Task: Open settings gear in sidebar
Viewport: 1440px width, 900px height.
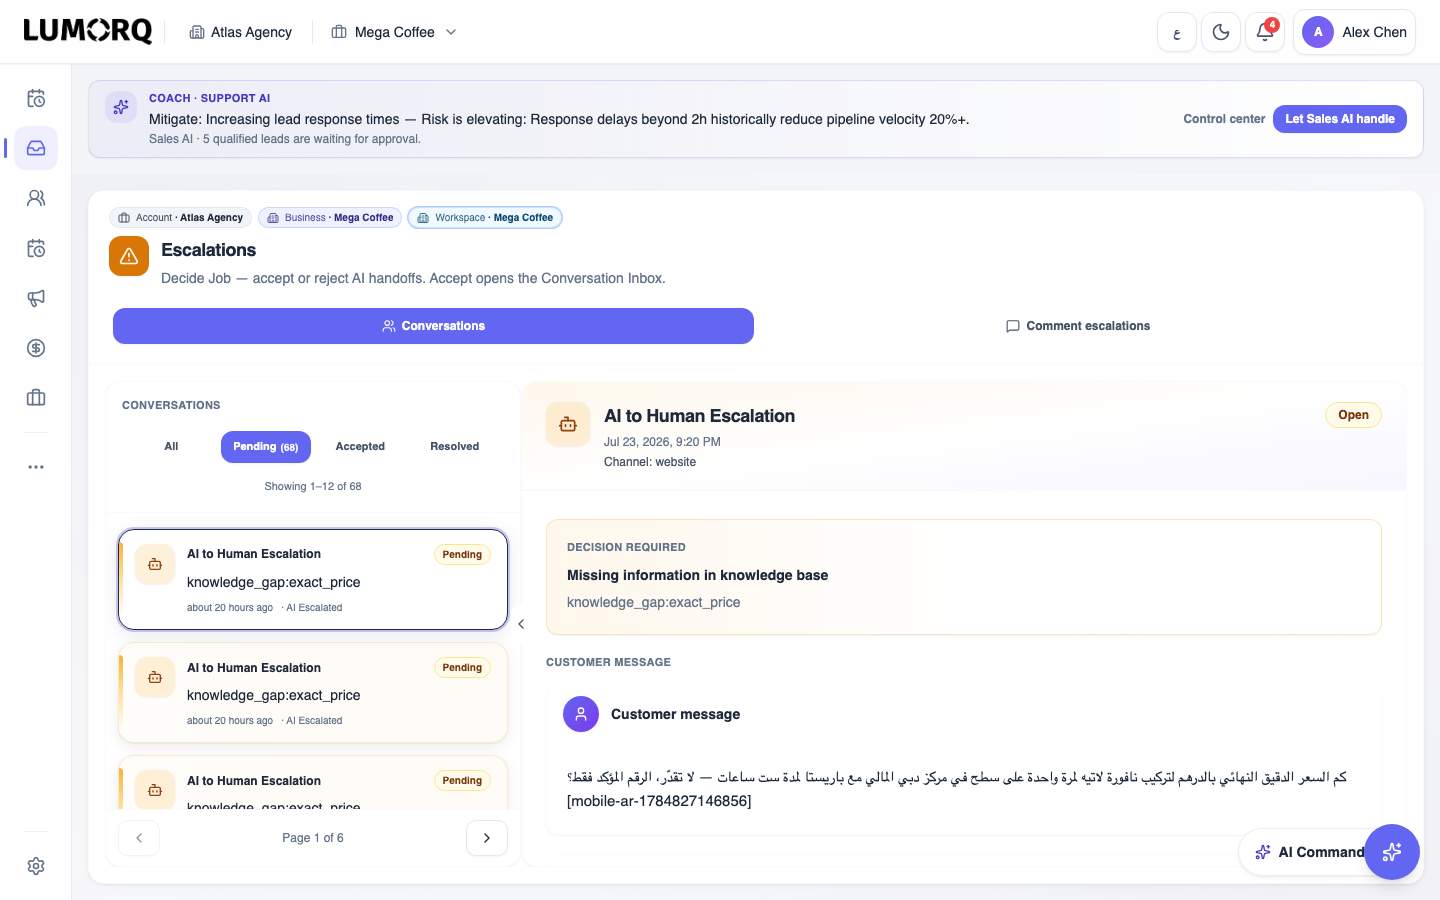Action: [x=36, y=866]
